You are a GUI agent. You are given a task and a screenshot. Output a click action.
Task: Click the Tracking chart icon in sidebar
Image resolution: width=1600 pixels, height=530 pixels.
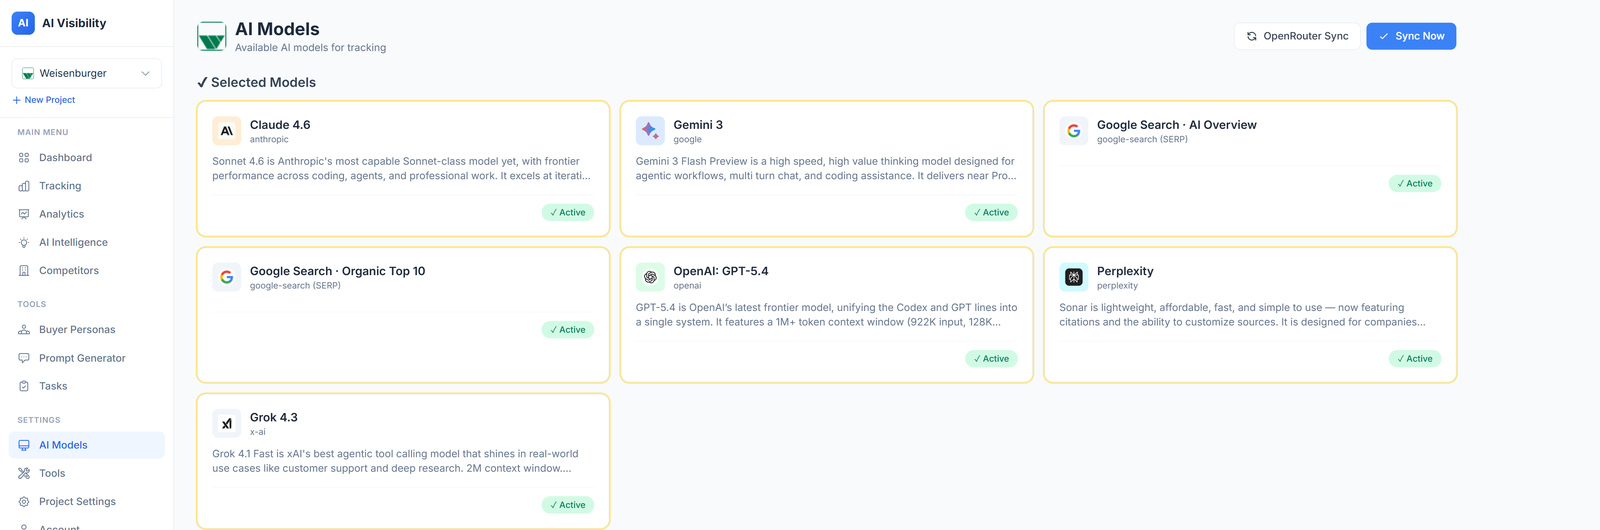(24, 186)
